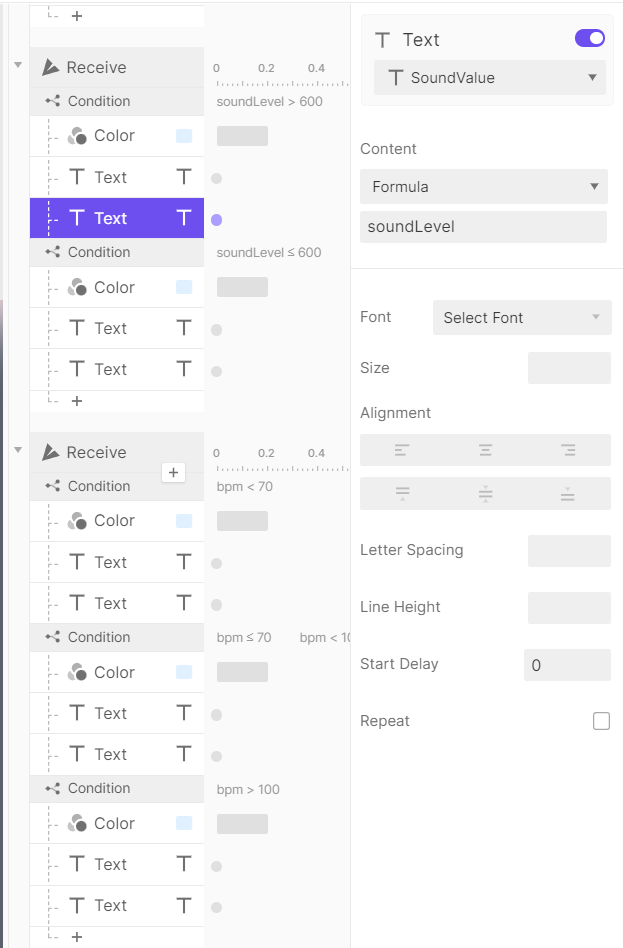Viewport: 623px width, 948px height.
Task: Select the left text alignment icon
Action: pos(401,449)
